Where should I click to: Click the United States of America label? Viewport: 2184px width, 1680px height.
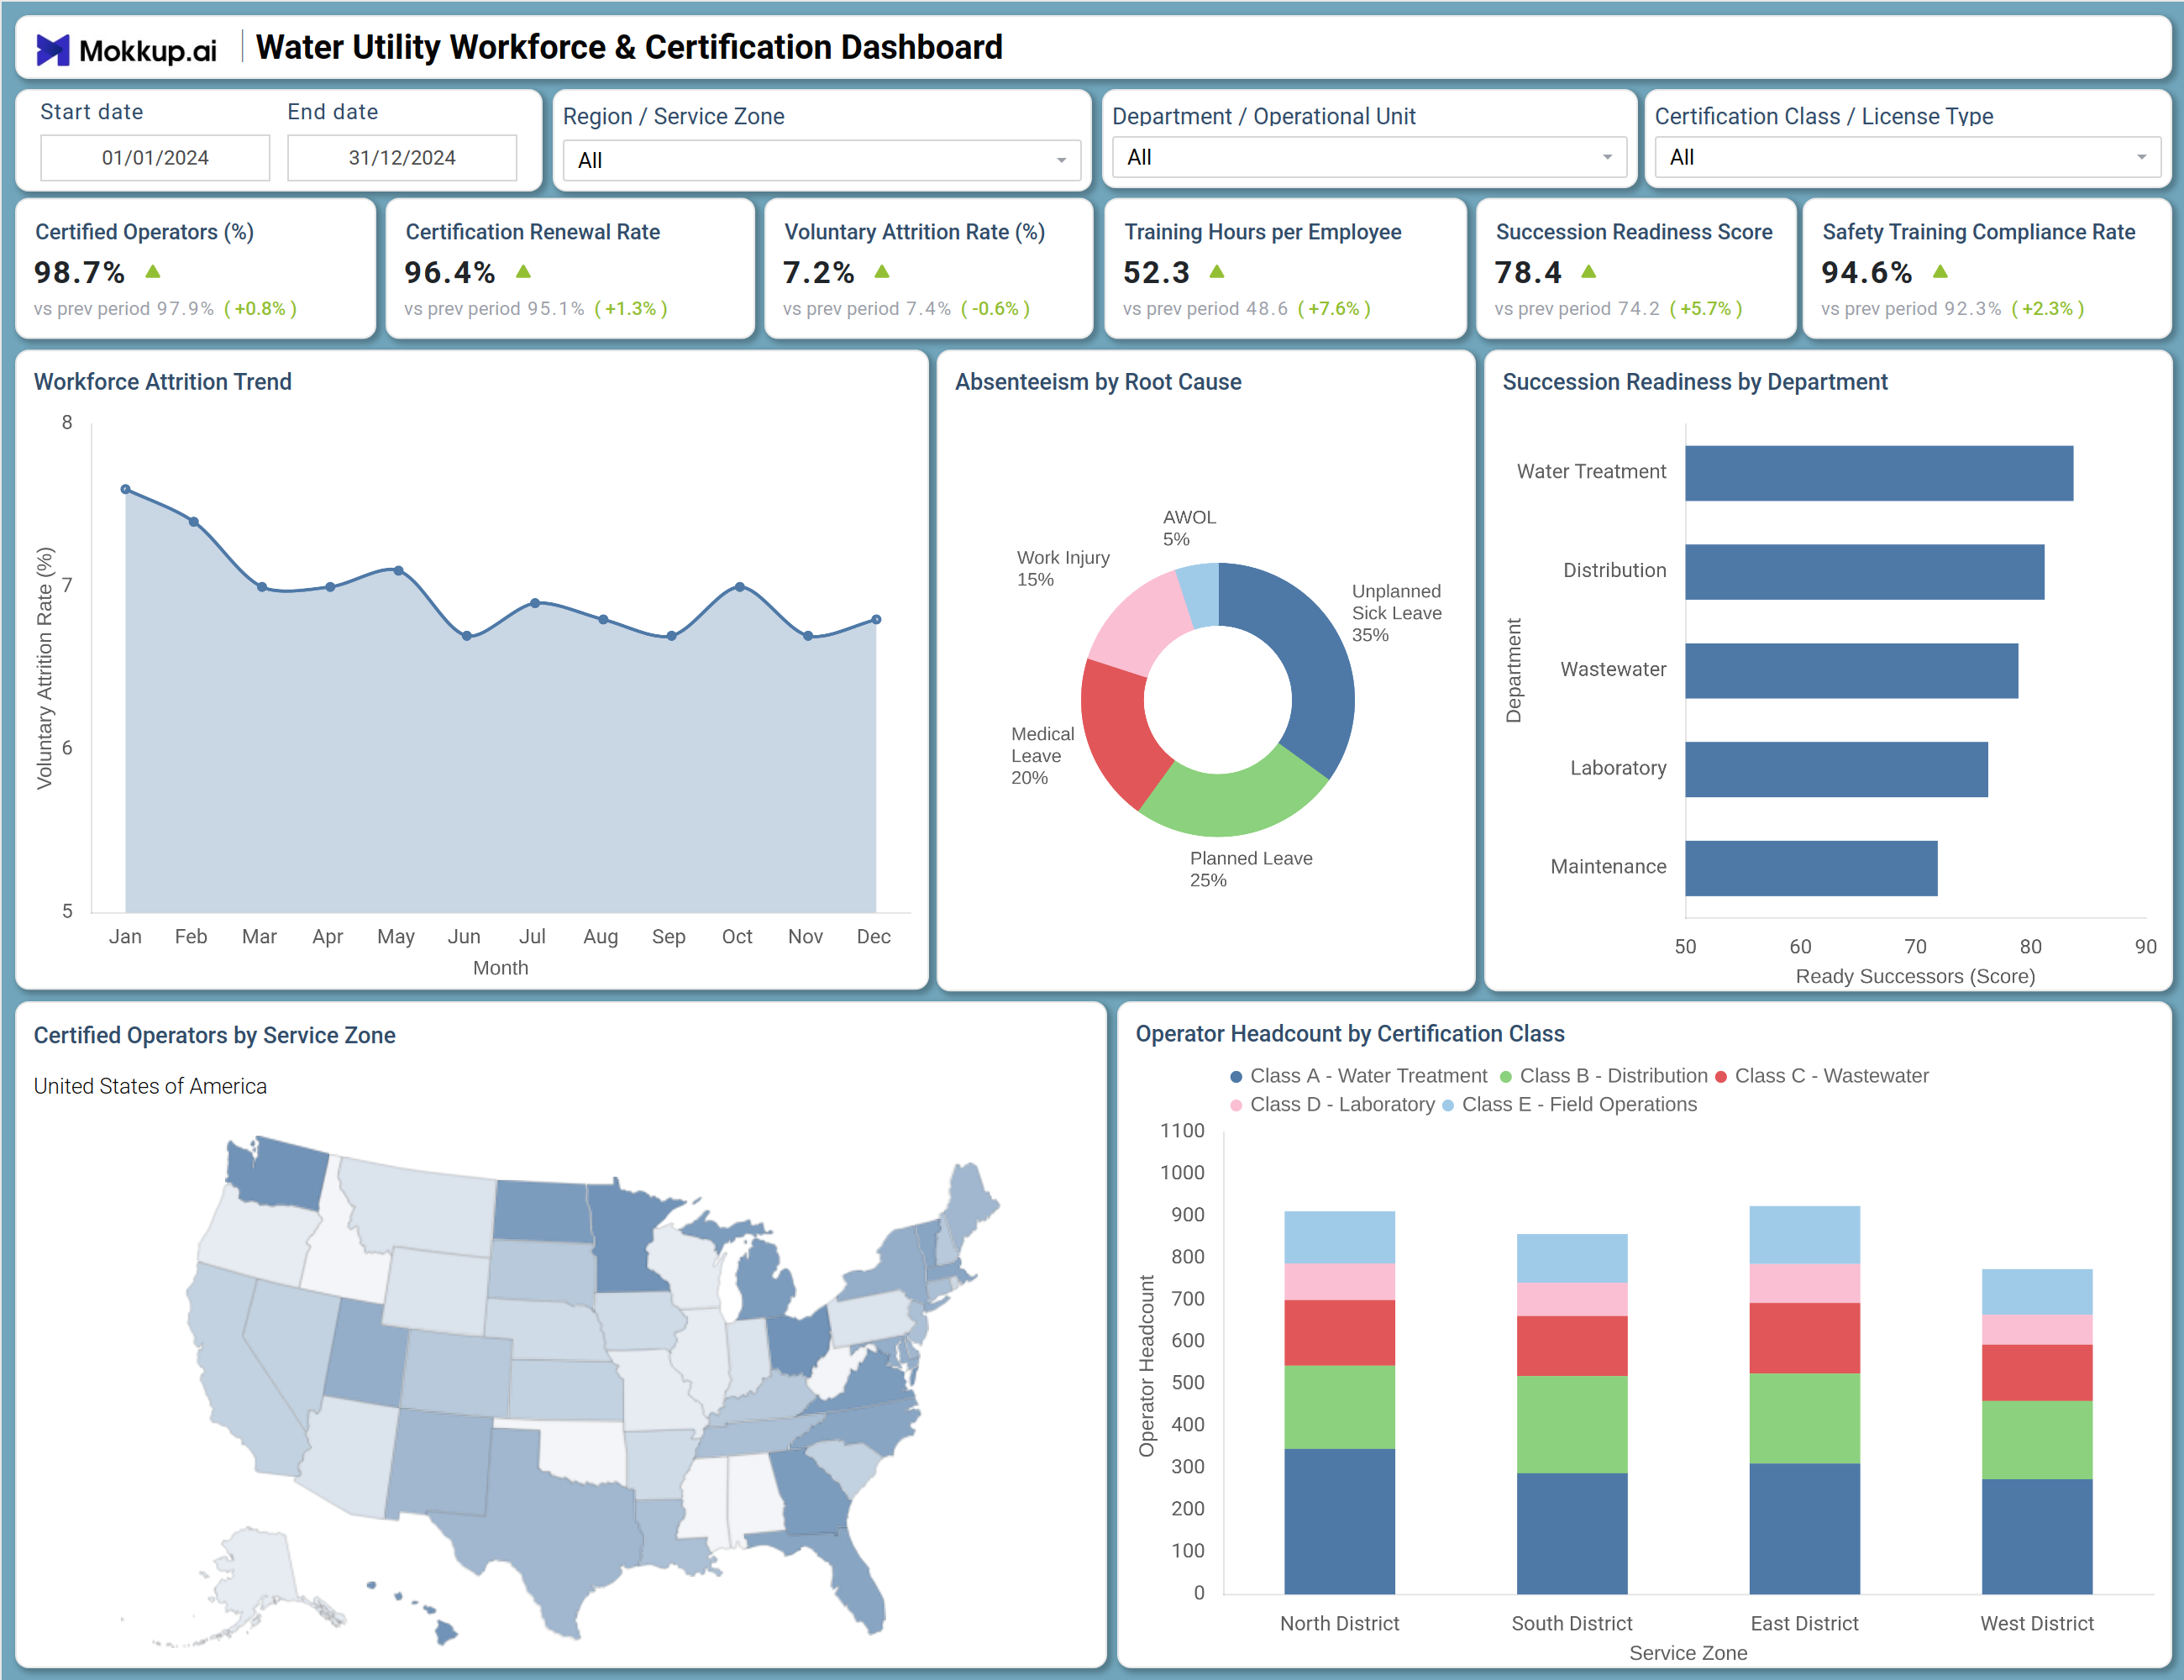pyautogui.click(x=150, y=1086)
